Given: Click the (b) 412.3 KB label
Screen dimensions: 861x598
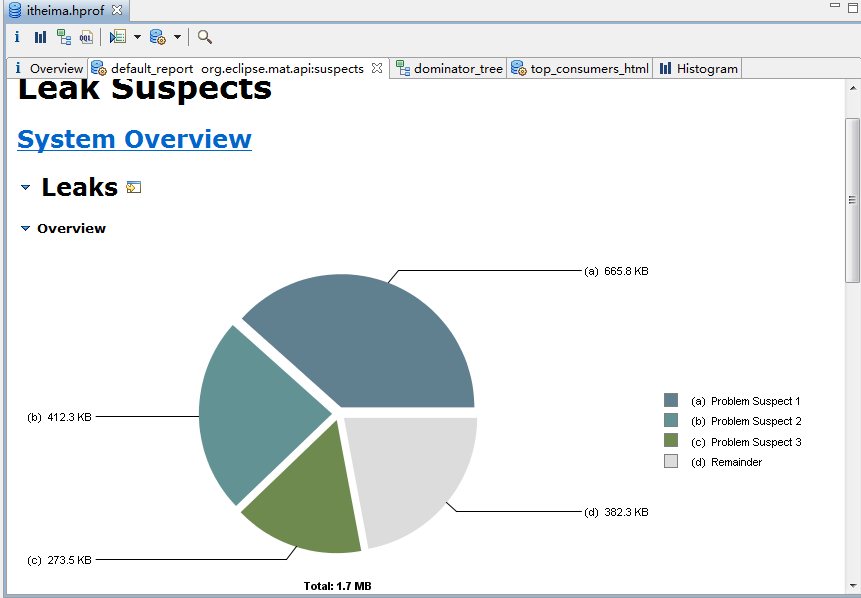Looking at the screenshot, I should tap(59, 417).
